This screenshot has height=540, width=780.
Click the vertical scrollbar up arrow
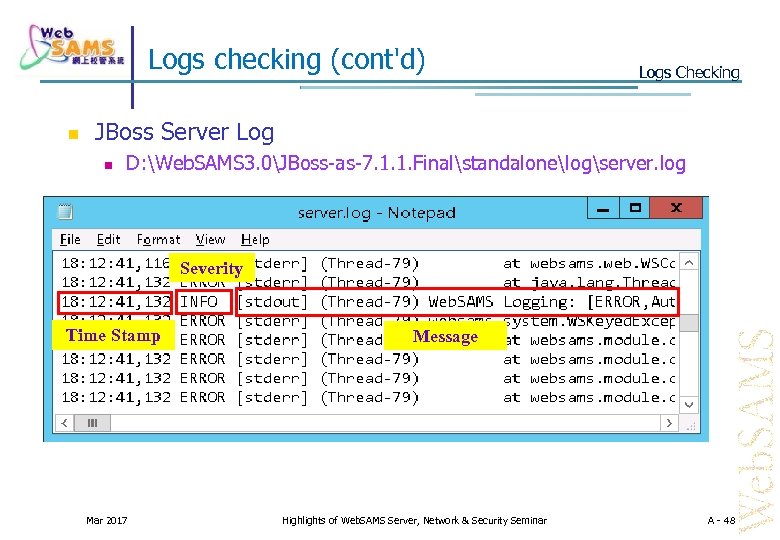point(689,263)
